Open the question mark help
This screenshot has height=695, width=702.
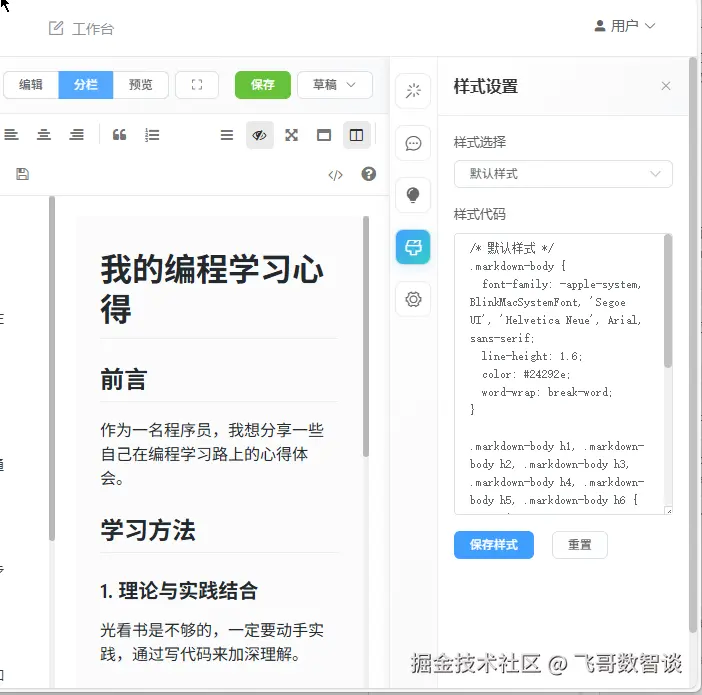(368, 174)
